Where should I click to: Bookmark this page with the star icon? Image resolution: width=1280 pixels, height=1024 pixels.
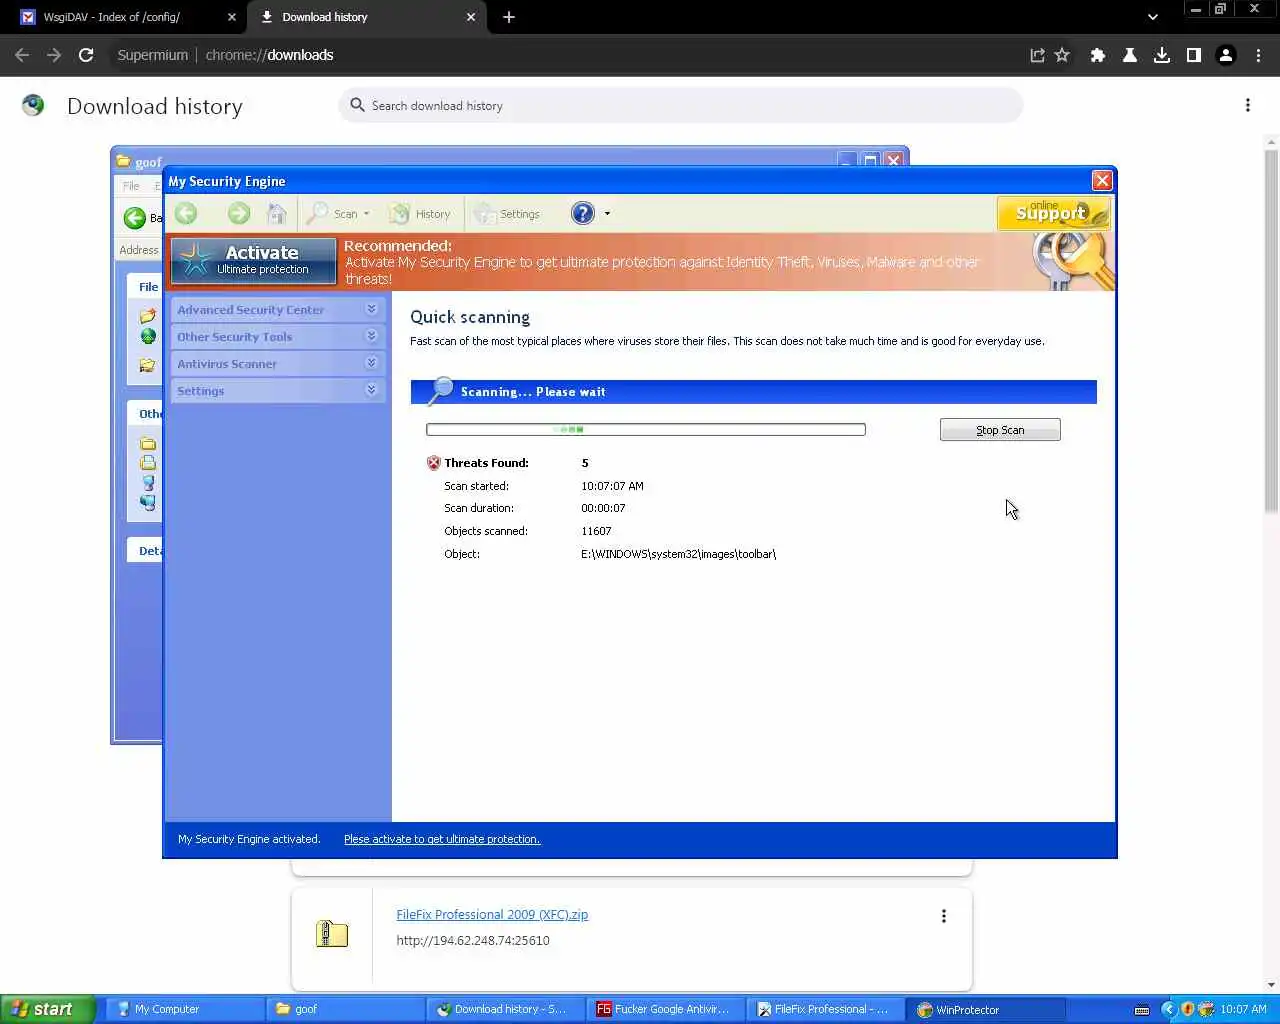tap(1062, 55)
